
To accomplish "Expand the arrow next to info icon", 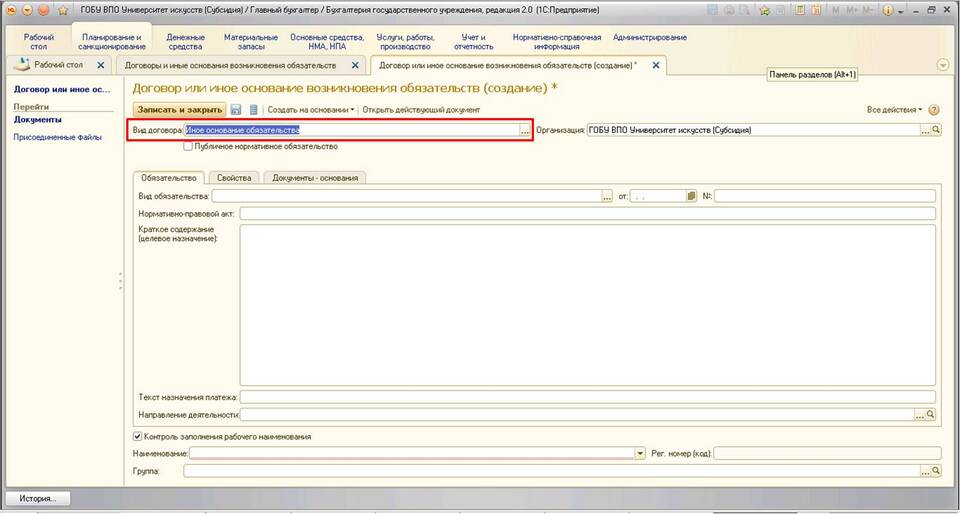I will coord(901,11).
